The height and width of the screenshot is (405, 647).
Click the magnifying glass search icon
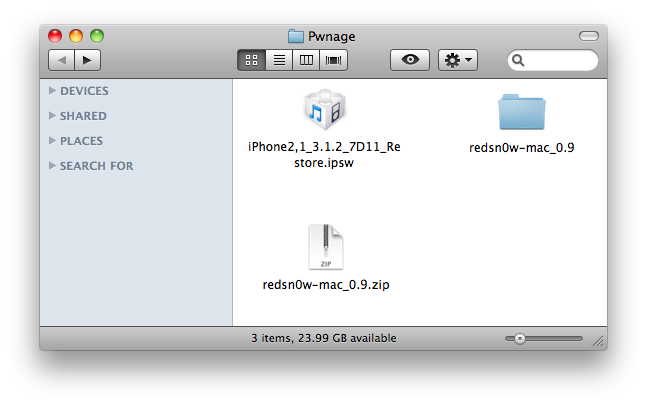pyautogui.click(x=518, y=61)
